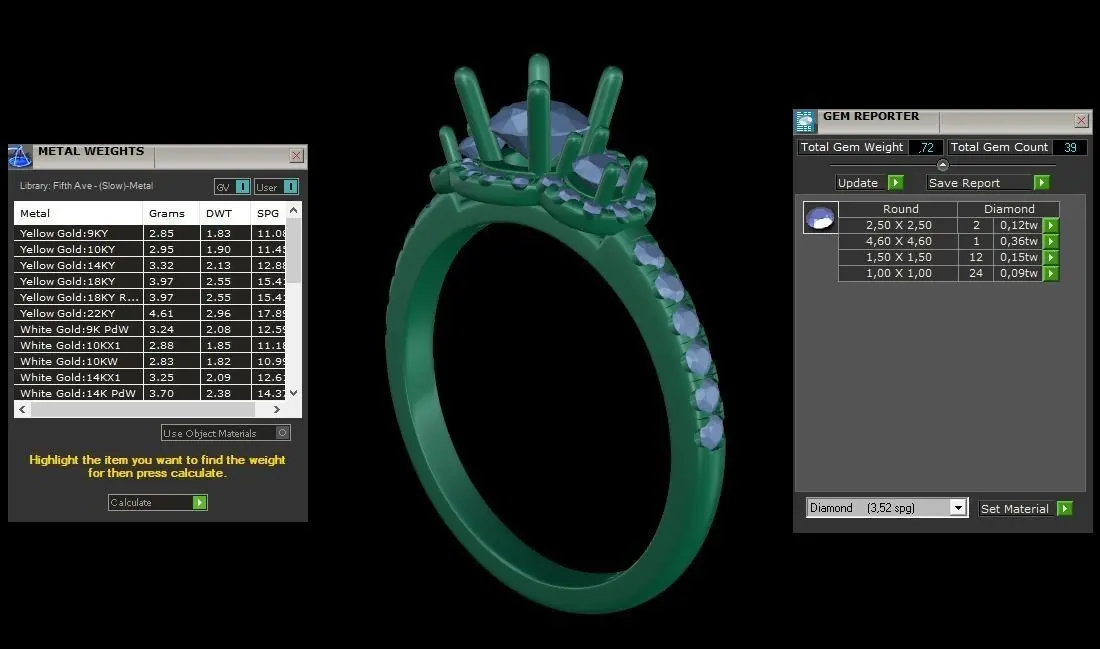Select the White Gold:14KX1 row
1100x649 pixels.
tap(149, 377)
